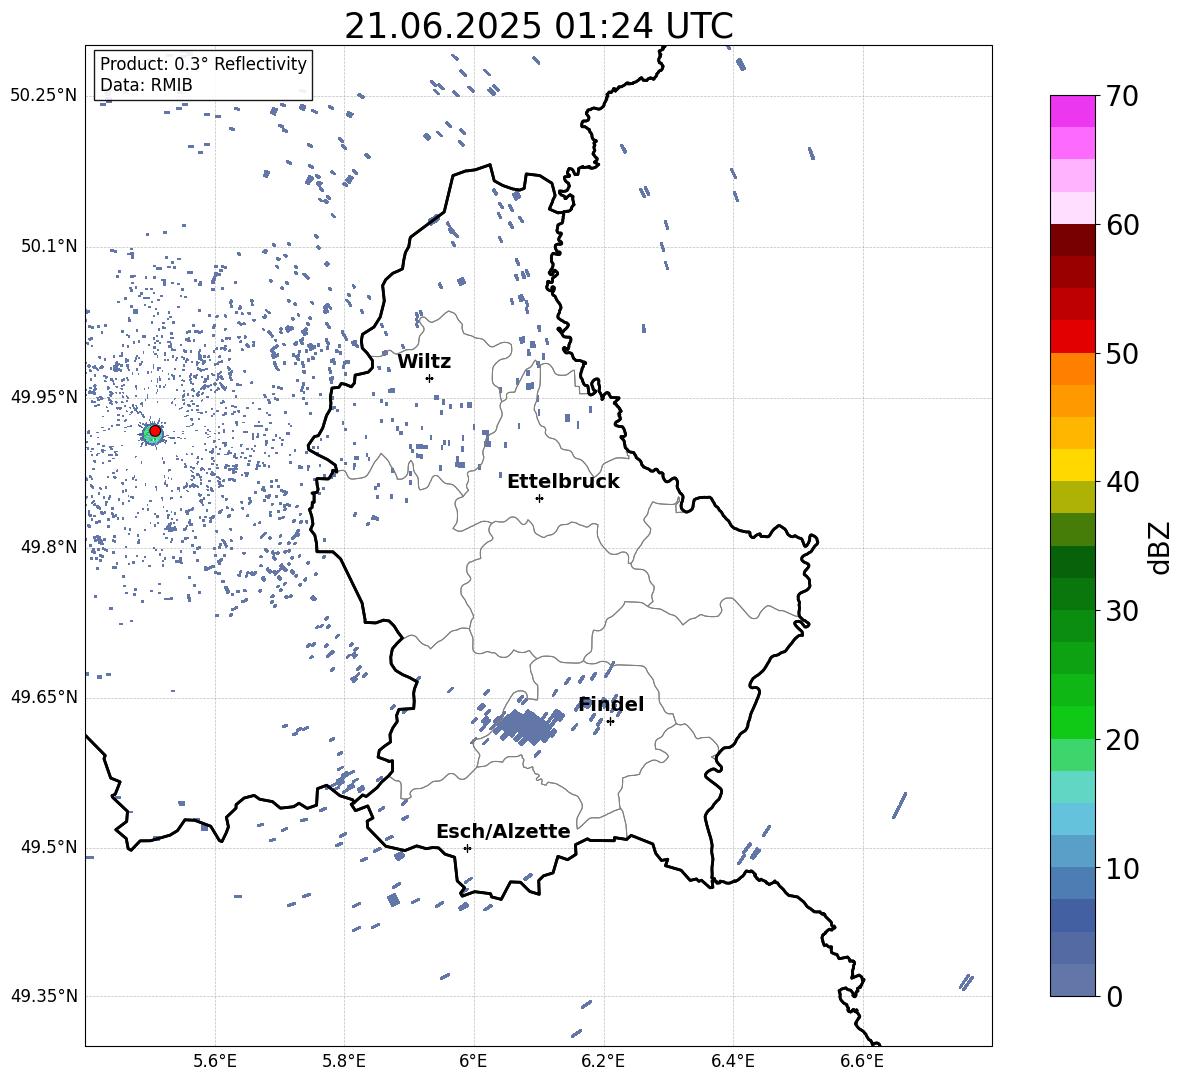This screenshot has width=1184, height=1081.
Task: Click the 49.35°N latitude label
Action: pos(44,996)
